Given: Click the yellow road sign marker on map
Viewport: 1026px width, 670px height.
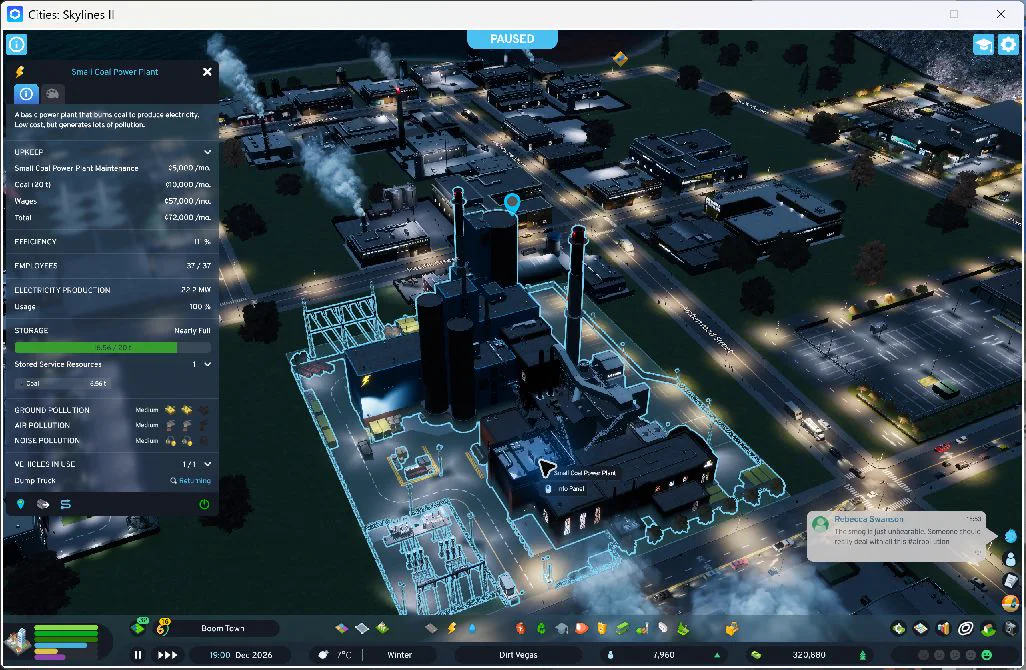Looking at the screenshot, I should coord(620,60).
